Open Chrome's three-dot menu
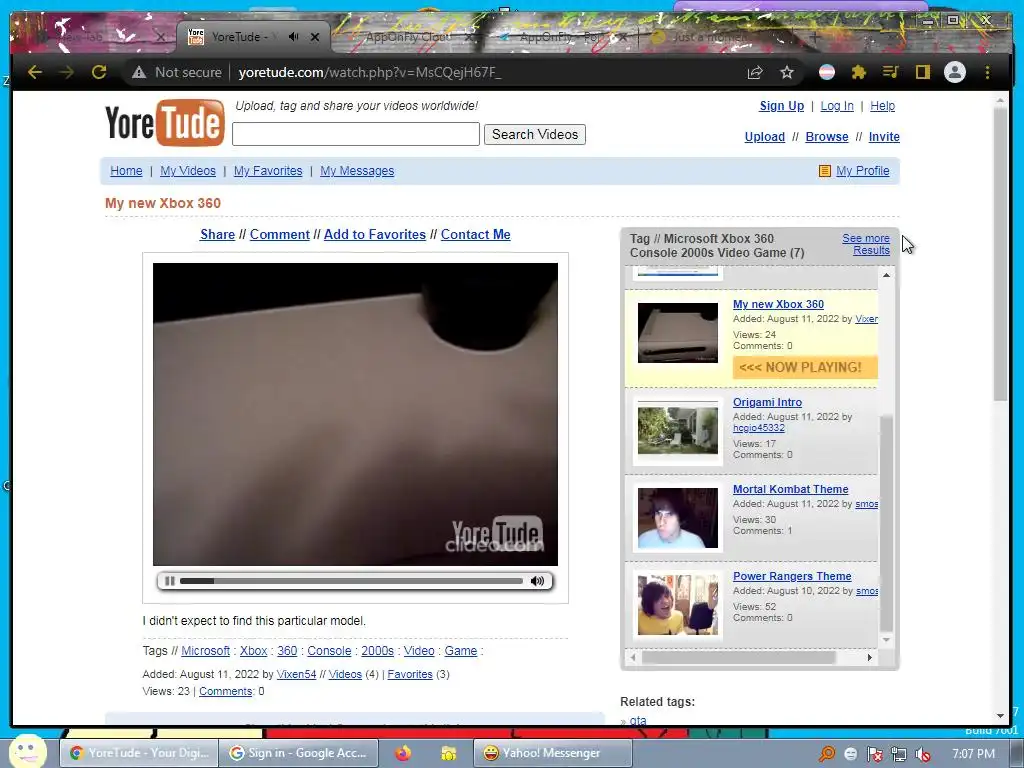 click(x=987, y=72)
